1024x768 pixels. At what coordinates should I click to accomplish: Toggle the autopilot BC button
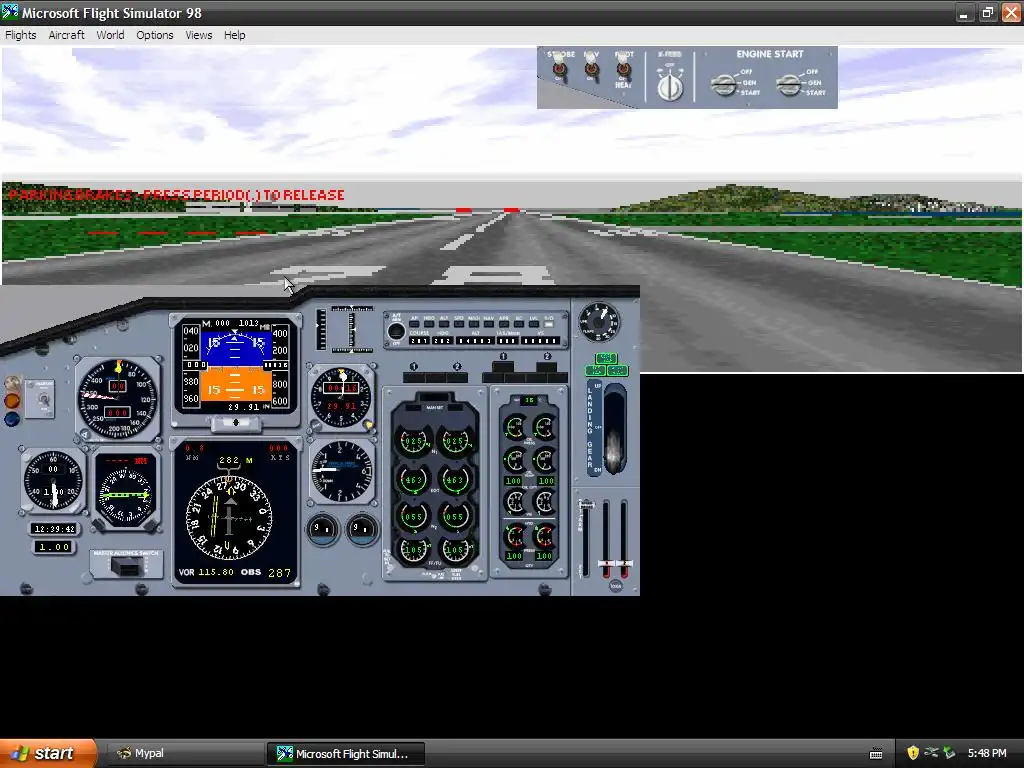(519, 323)
